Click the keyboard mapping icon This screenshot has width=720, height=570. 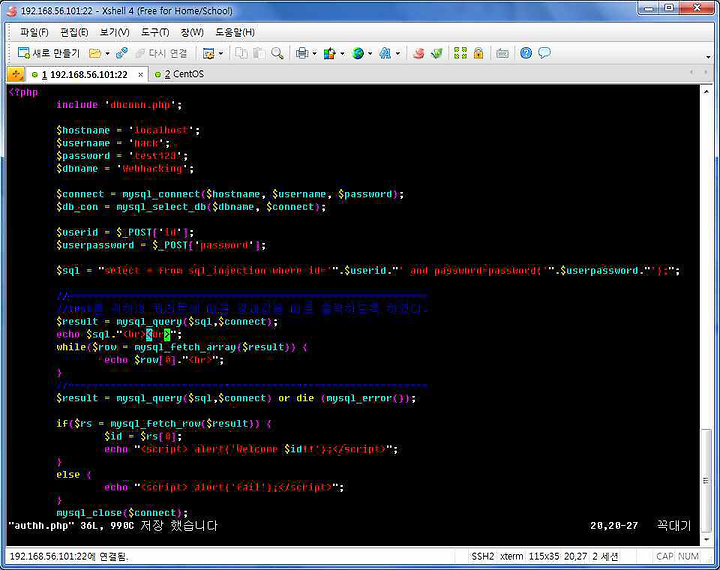point(502,53)
